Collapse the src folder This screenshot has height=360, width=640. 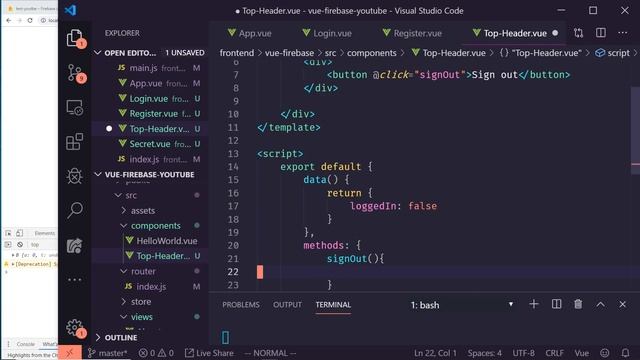(x=118, y=195)
